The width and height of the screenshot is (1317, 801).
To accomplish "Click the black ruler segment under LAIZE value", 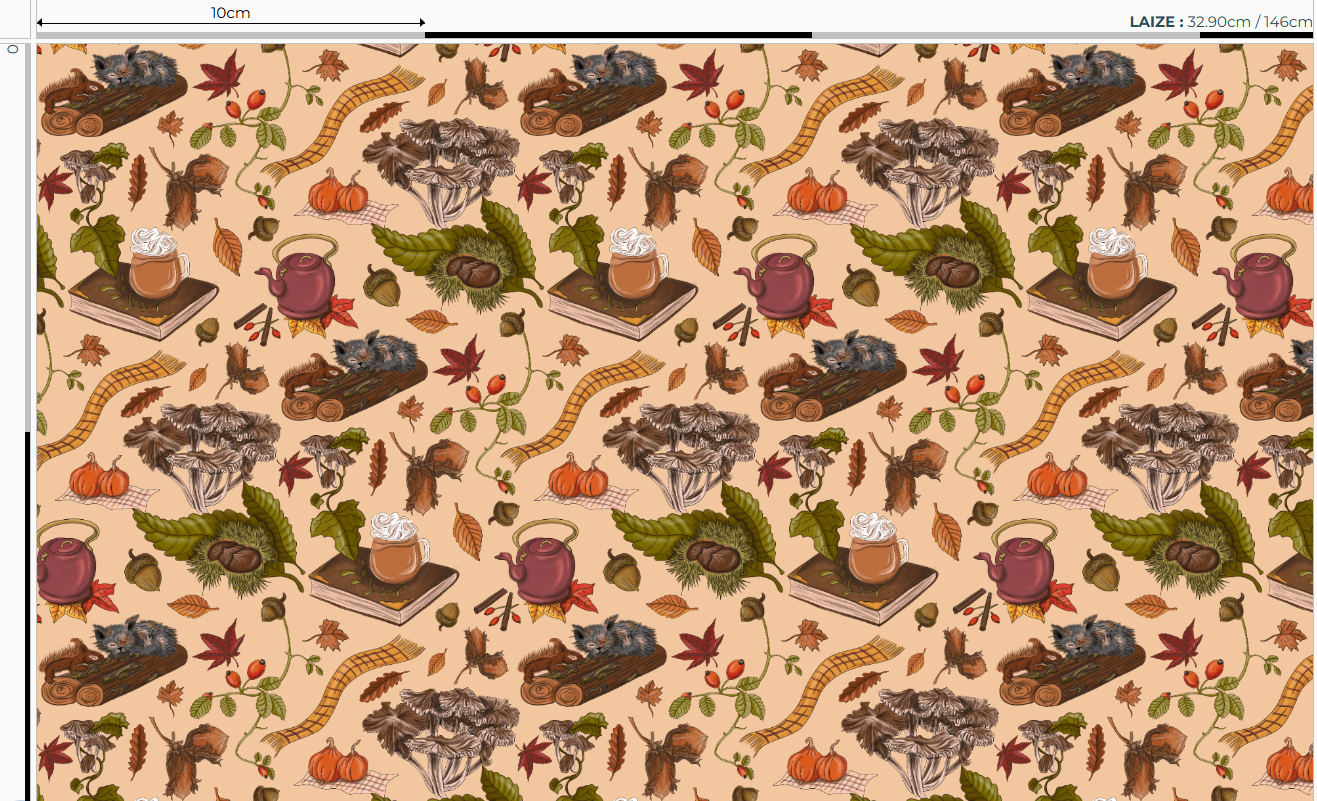I will click(x=1256, y=35).
